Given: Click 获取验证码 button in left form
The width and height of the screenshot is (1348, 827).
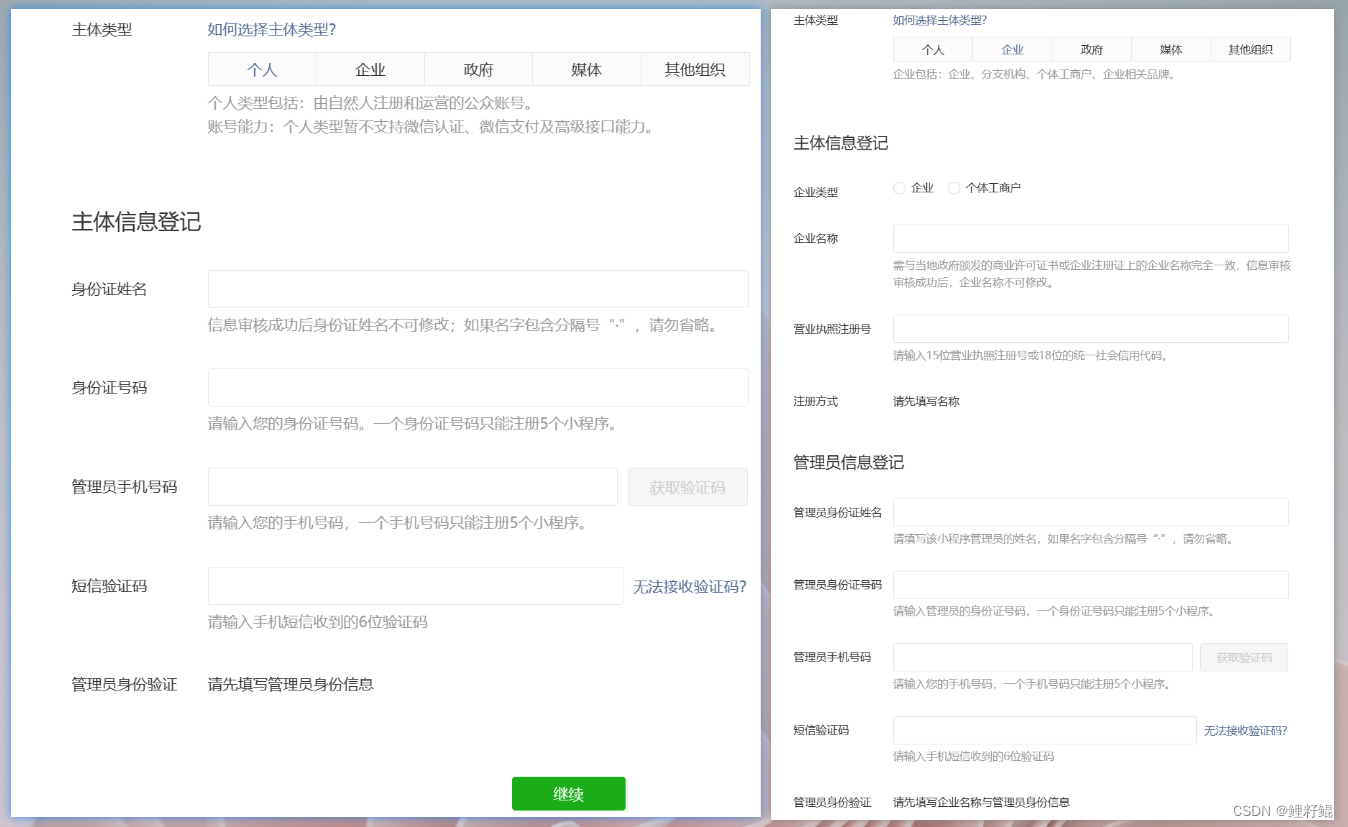Looking at the screenshot, I should (688, 487).
